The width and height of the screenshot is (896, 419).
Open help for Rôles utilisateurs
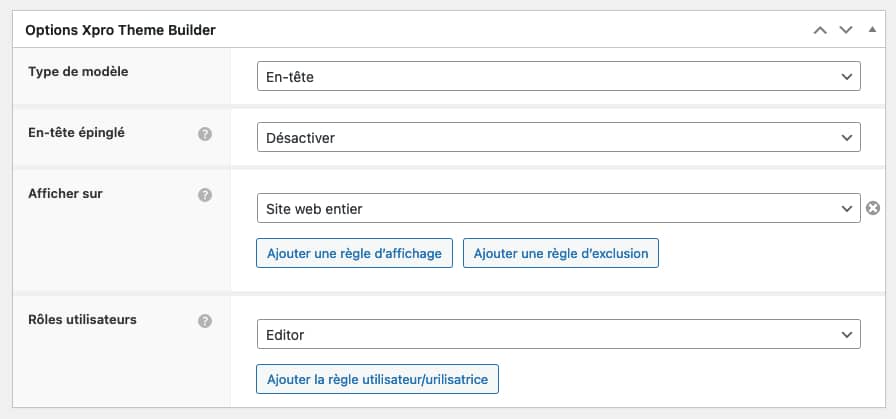point(205,321)
